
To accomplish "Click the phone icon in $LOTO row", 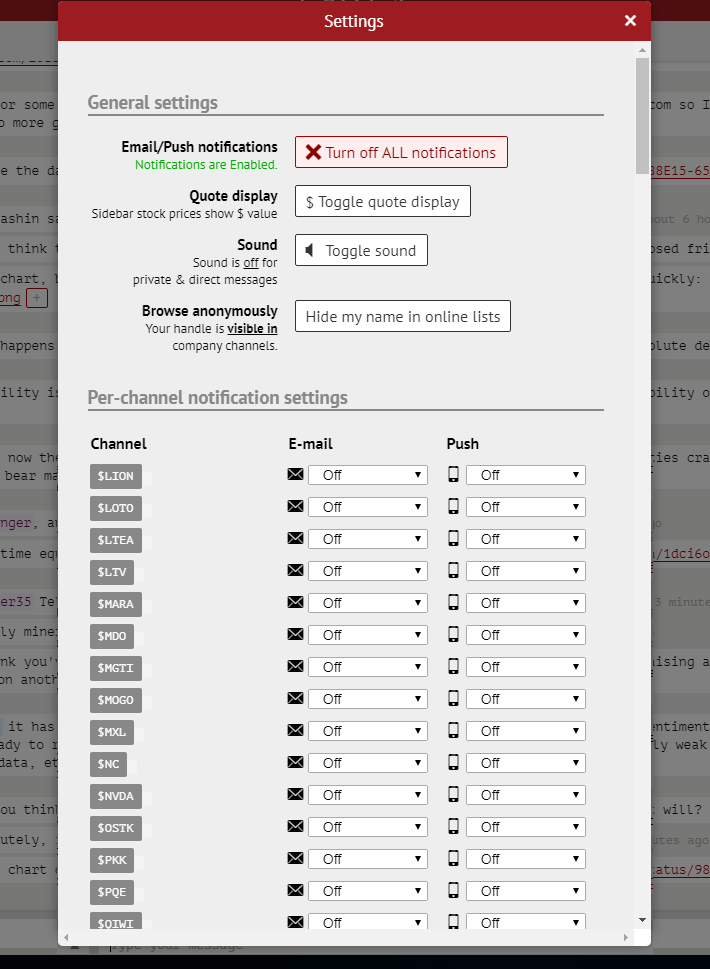I will pyautogui.click(x=454, y=506).
